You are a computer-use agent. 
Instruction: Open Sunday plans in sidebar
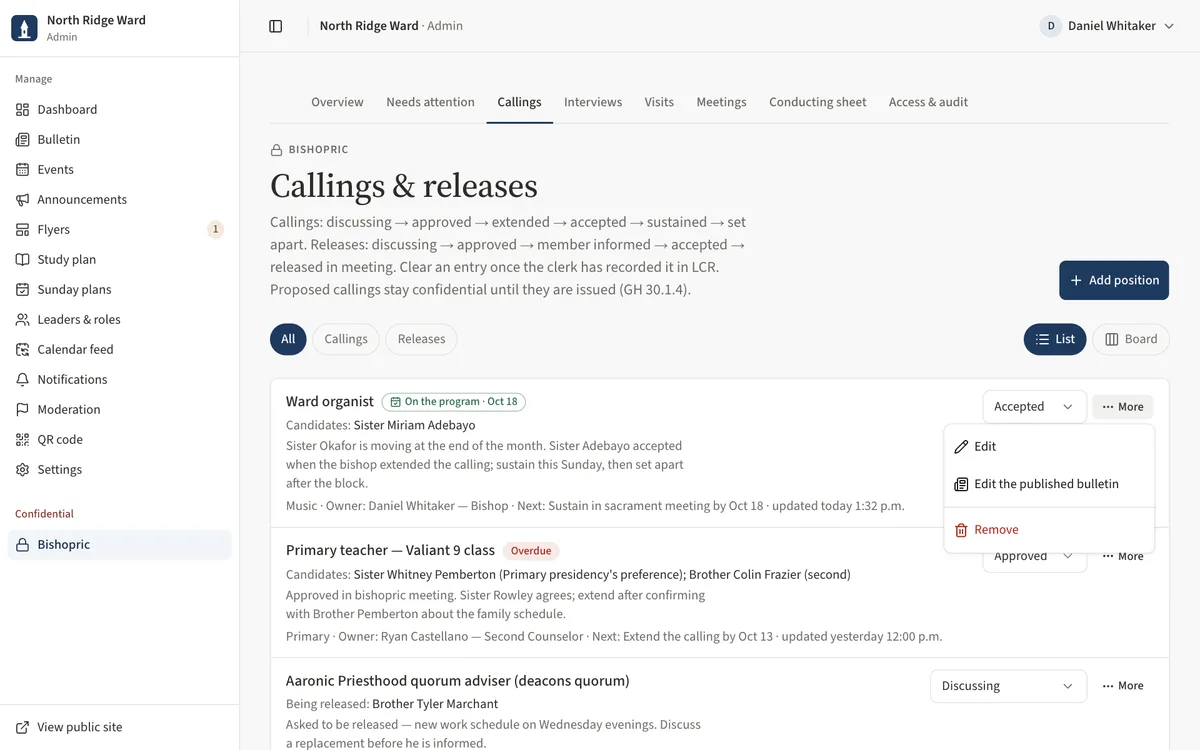(120, 289)
